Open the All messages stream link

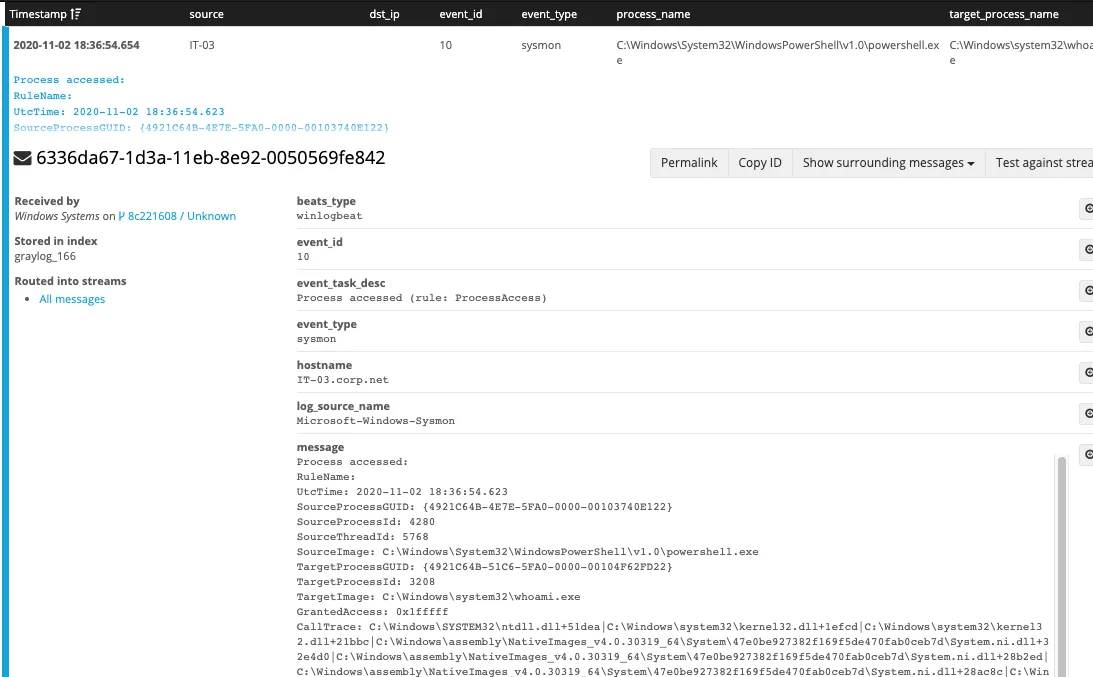[x=72, y=299]
